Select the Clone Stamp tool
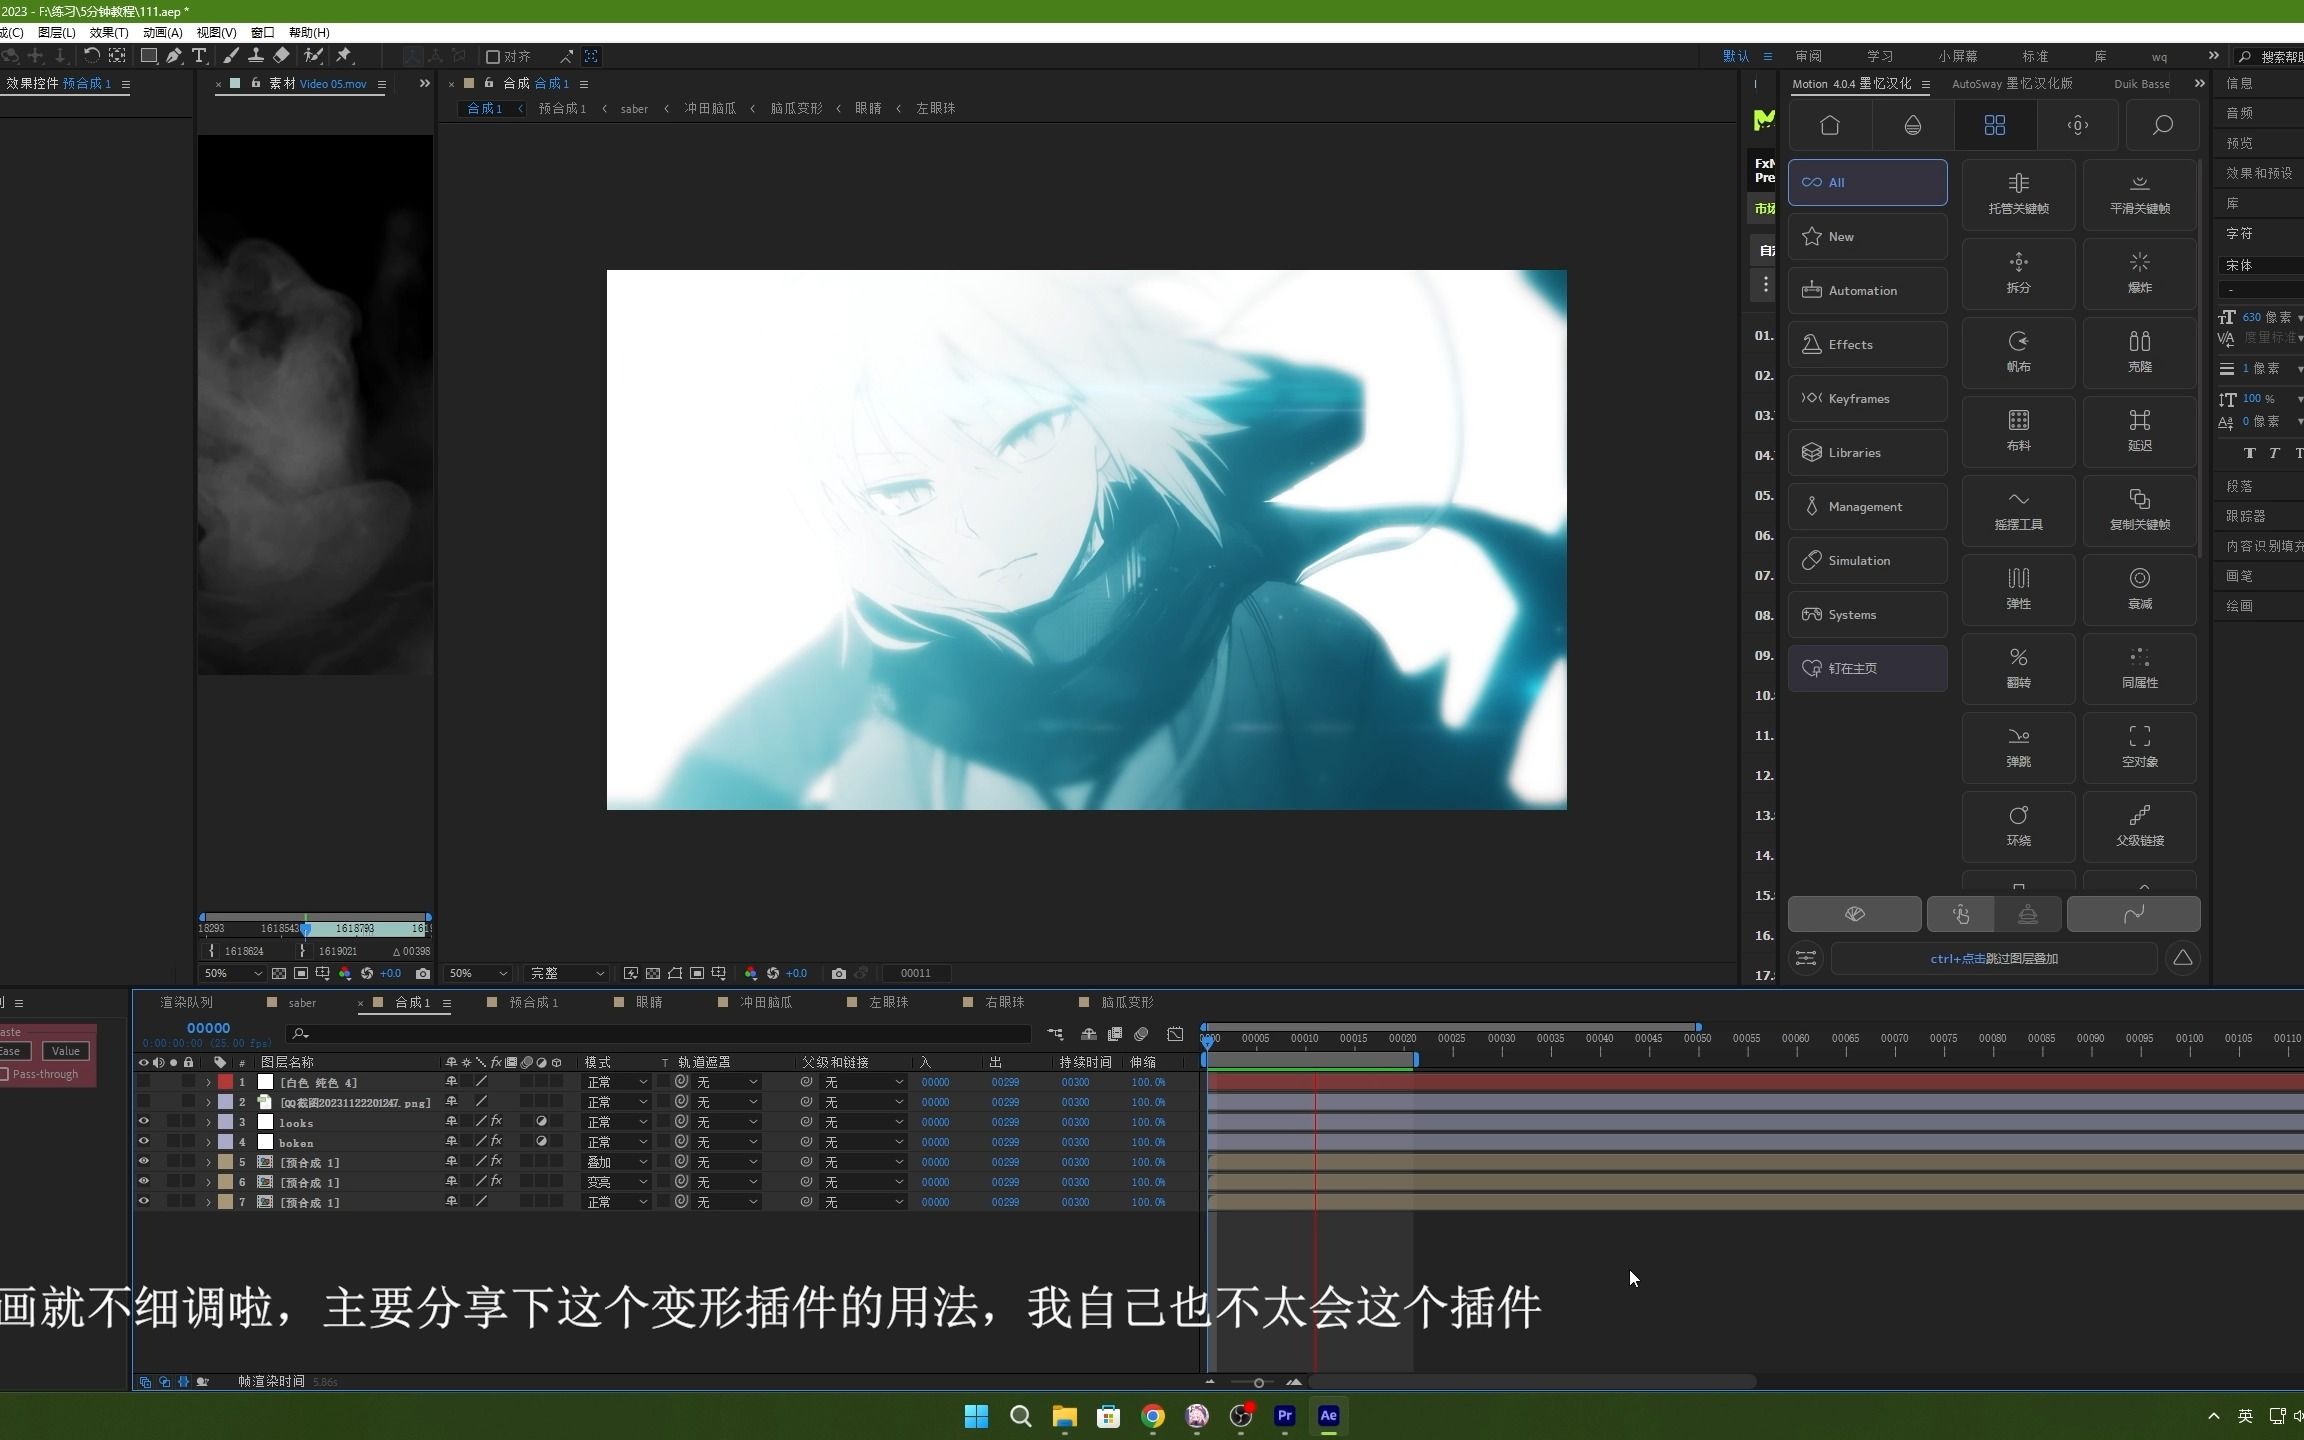The height and width of the screenshot is (1440, 2304). point(256,57)
